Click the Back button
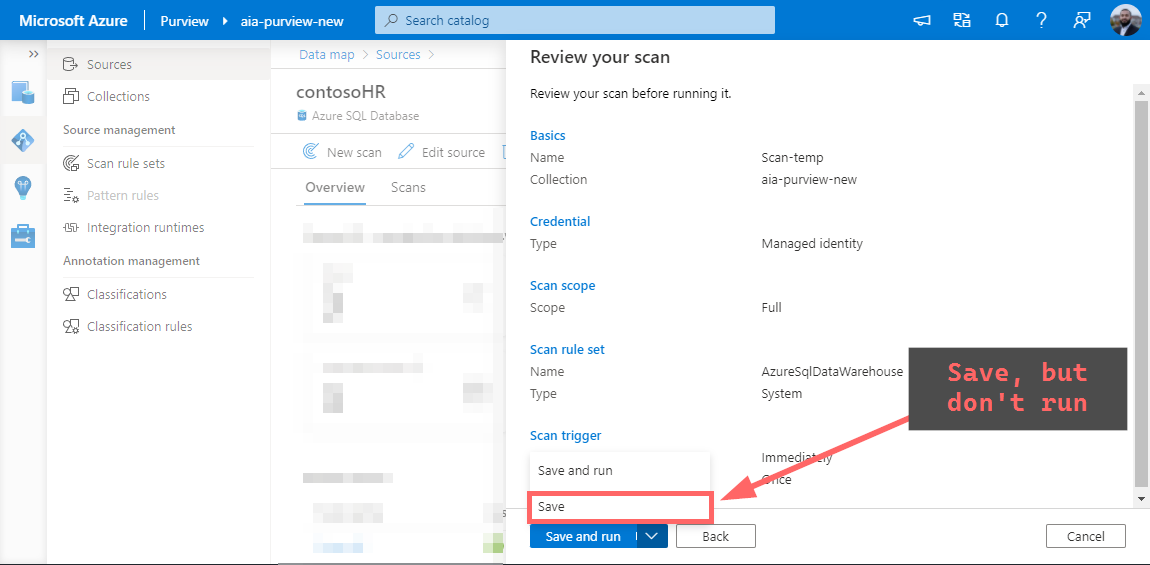Screen dimensions: 1150x565 point(715,536)
